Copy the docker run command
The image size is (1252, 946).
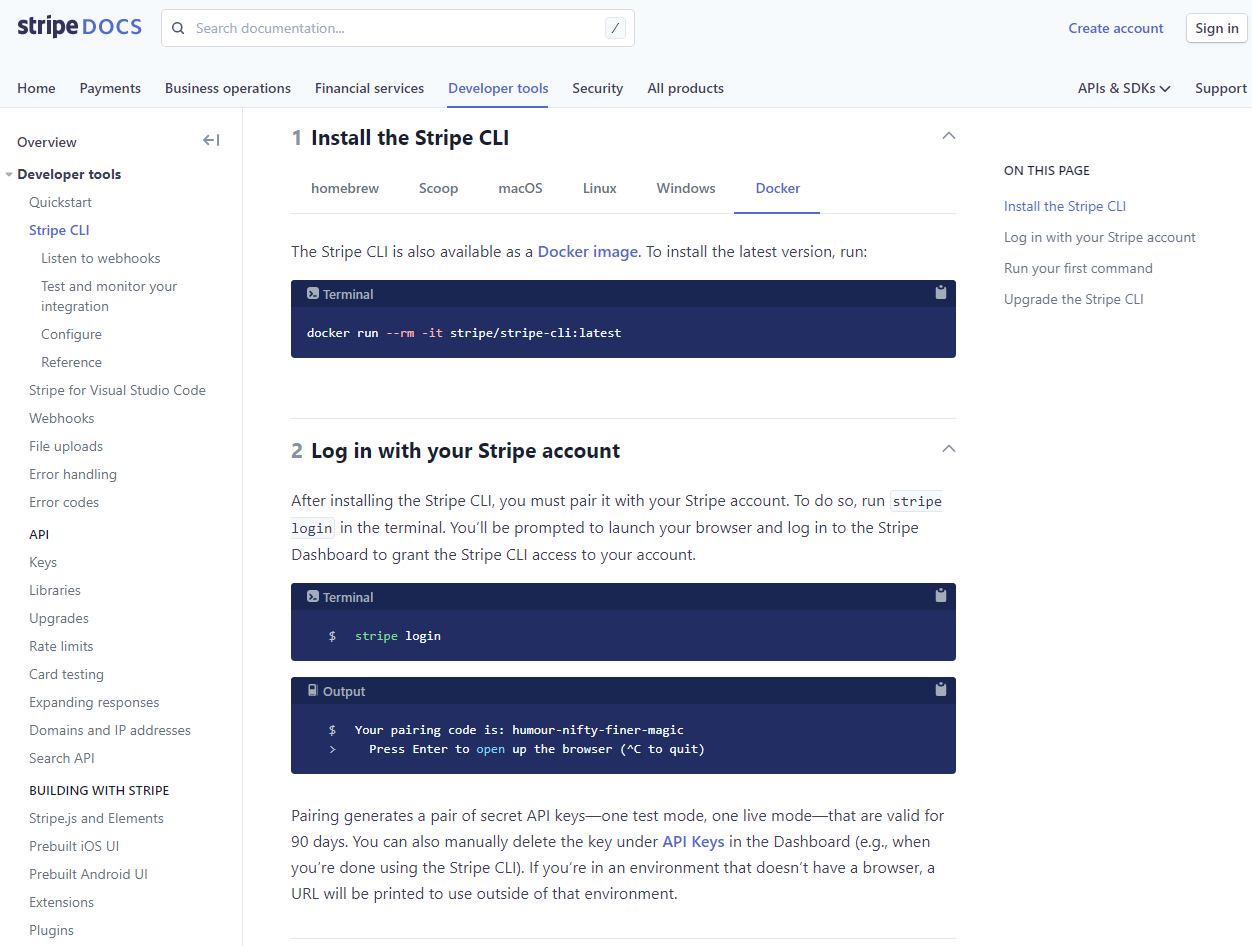click(940, 293)
